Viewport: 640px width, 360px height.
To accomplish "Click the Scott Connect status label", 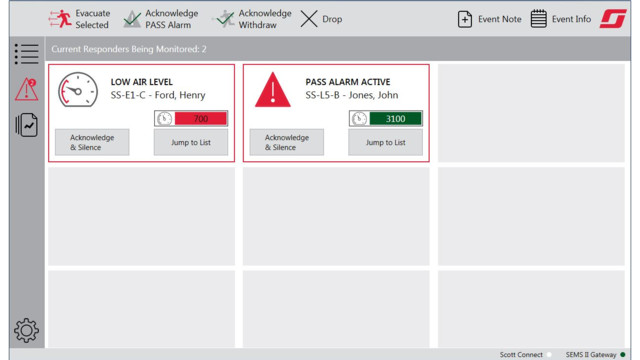I will [x=521, y=355].
